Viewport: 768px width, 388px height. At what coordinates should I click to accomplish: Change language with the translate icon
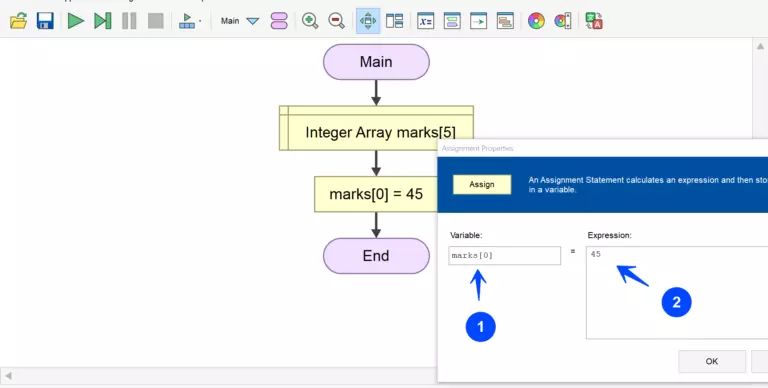[x=594, y=21]
